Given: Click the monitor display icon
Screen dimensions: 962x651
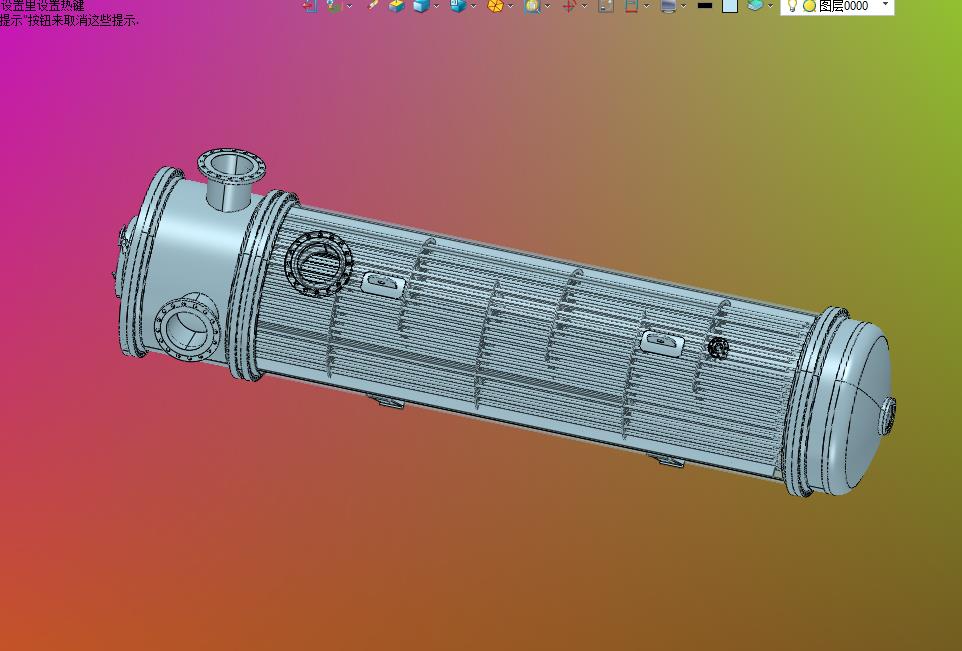Looking at the screenshot, I should [668, 6].
